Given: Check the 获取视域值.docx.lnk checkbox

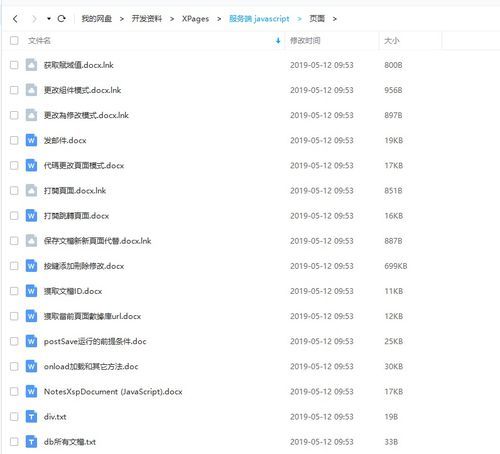Looking at the screenshot, I should point(14,65).
